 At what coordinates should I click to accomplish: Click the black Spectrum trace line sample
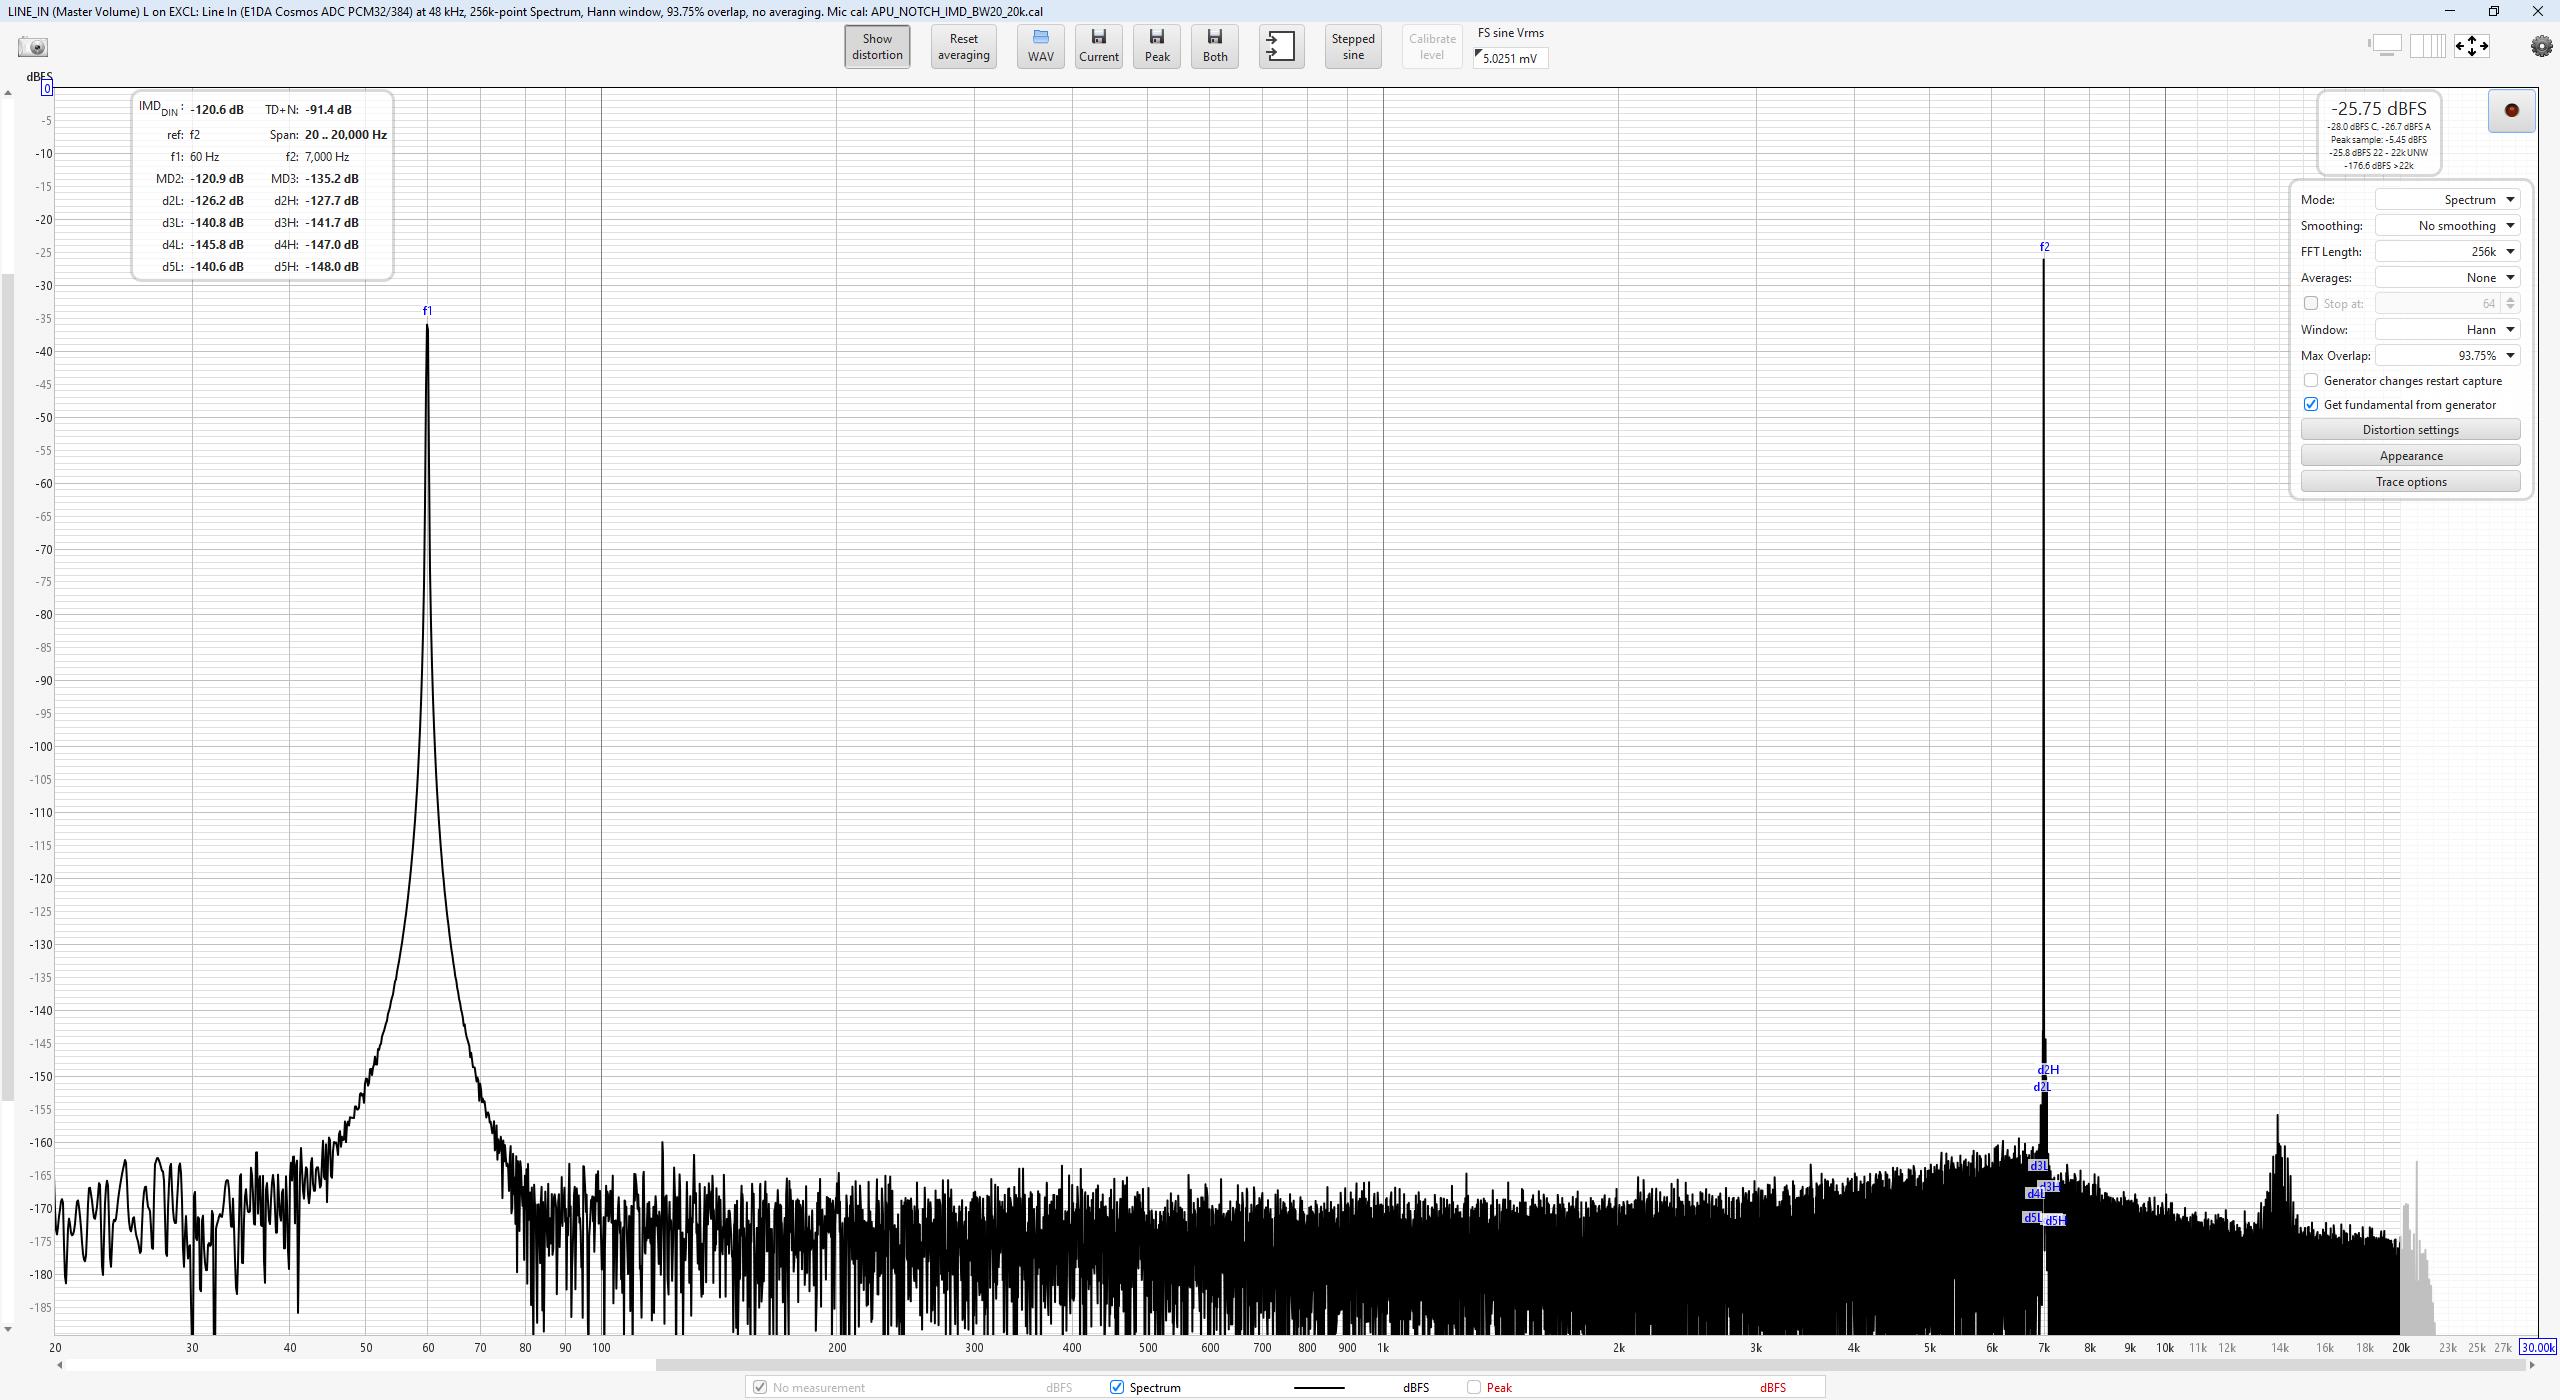[x=1319, y=1388]
